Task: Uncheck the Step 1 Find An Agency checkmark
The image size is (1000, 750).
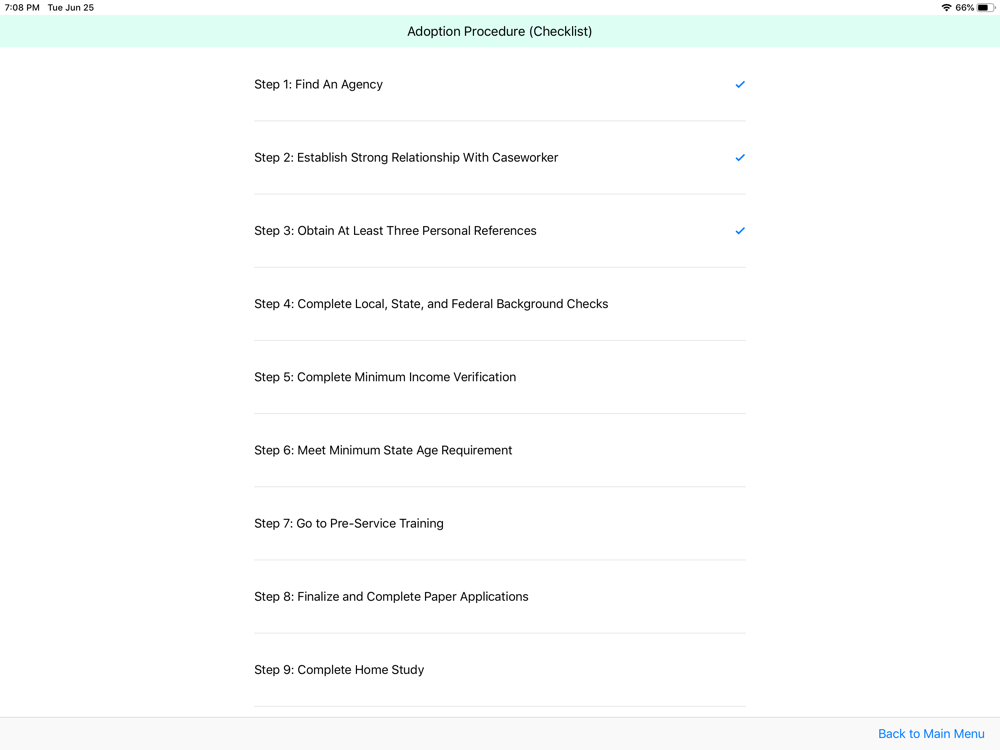Action: tap(740, 85)
